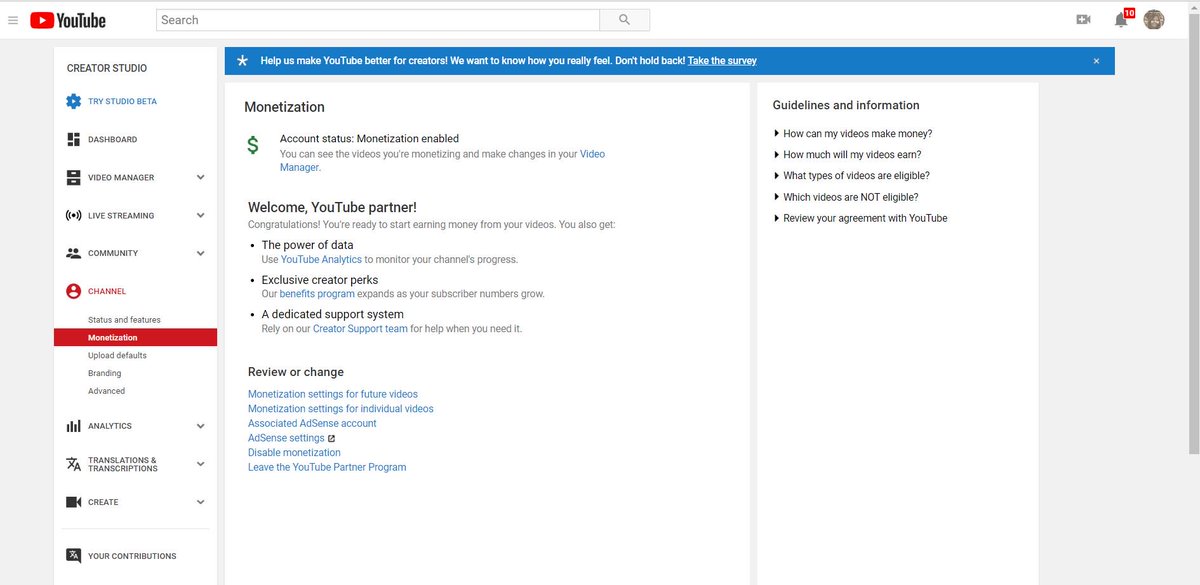Click the Community people icon

[x=73, y=253]
